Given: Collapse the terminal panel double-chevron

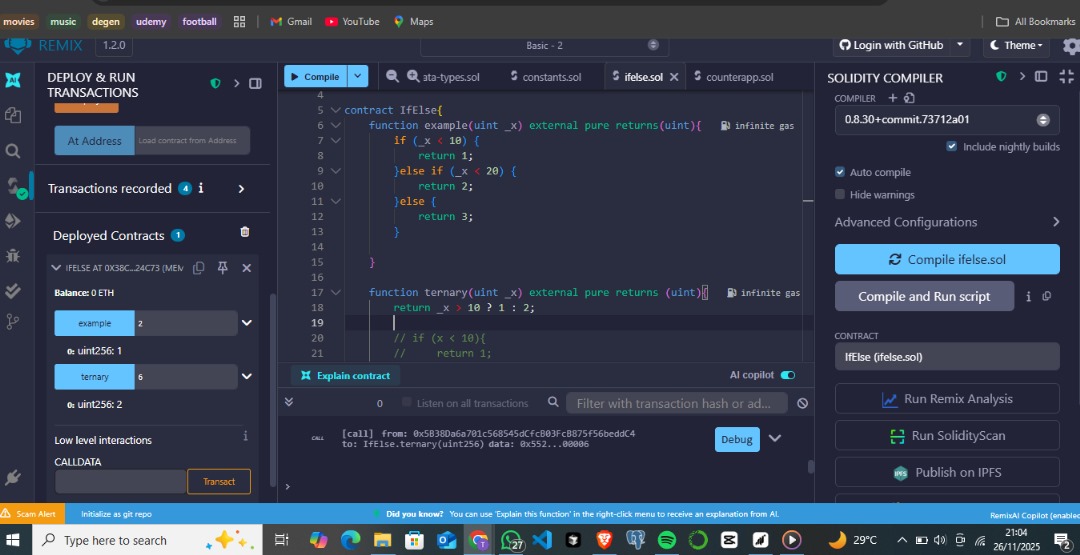Looking at the screenshot, I should (x=289, y=401).
